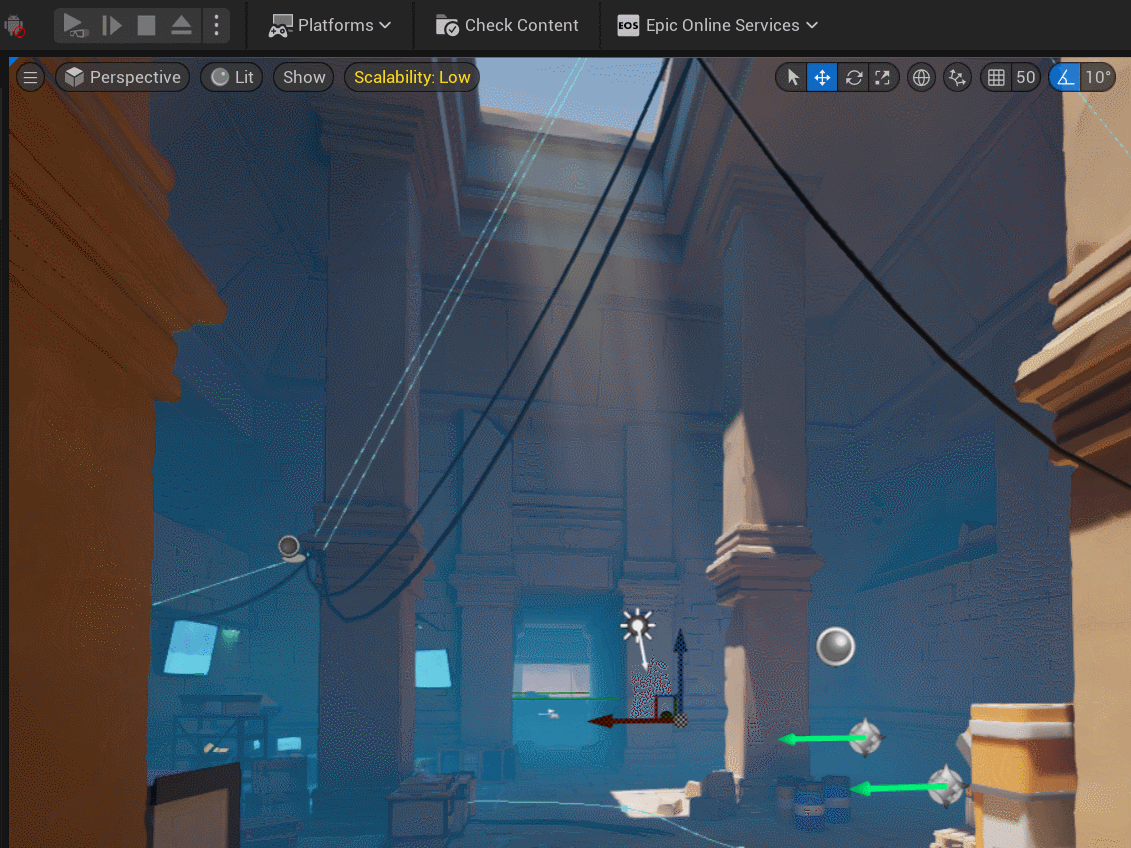
Task: Click the Check Content button
Action: coord(508,26)
